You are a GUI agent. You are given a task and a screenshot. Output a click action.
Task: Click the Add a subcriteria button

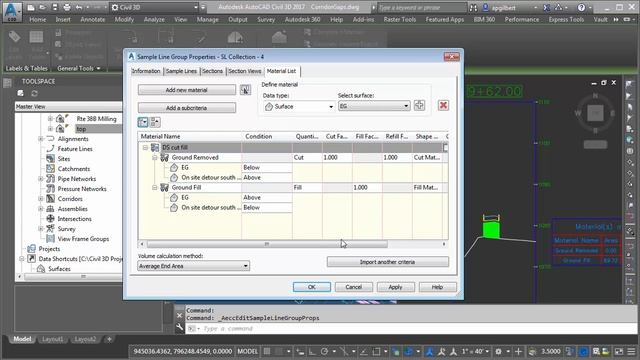[187, 108]
